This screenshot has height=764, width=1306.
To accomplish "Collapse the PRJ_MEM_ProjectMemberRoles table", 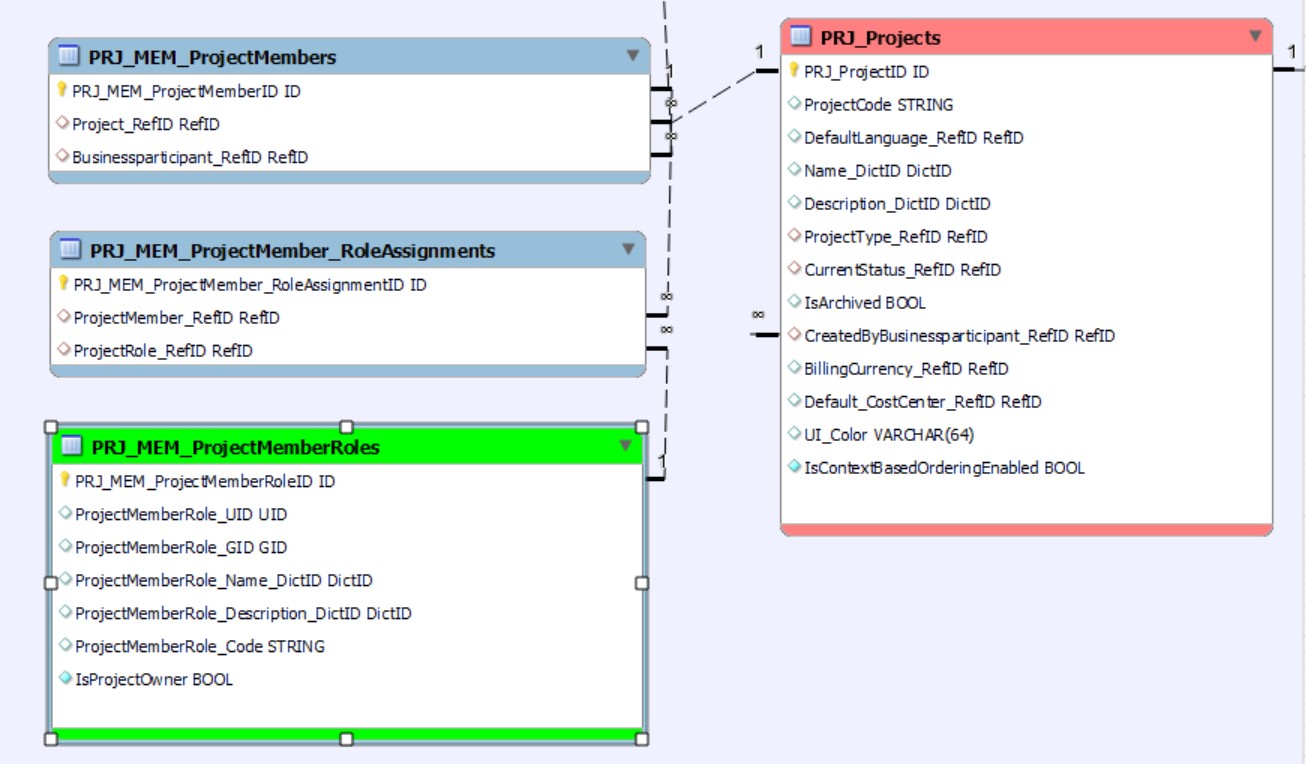I will (626, 446).
